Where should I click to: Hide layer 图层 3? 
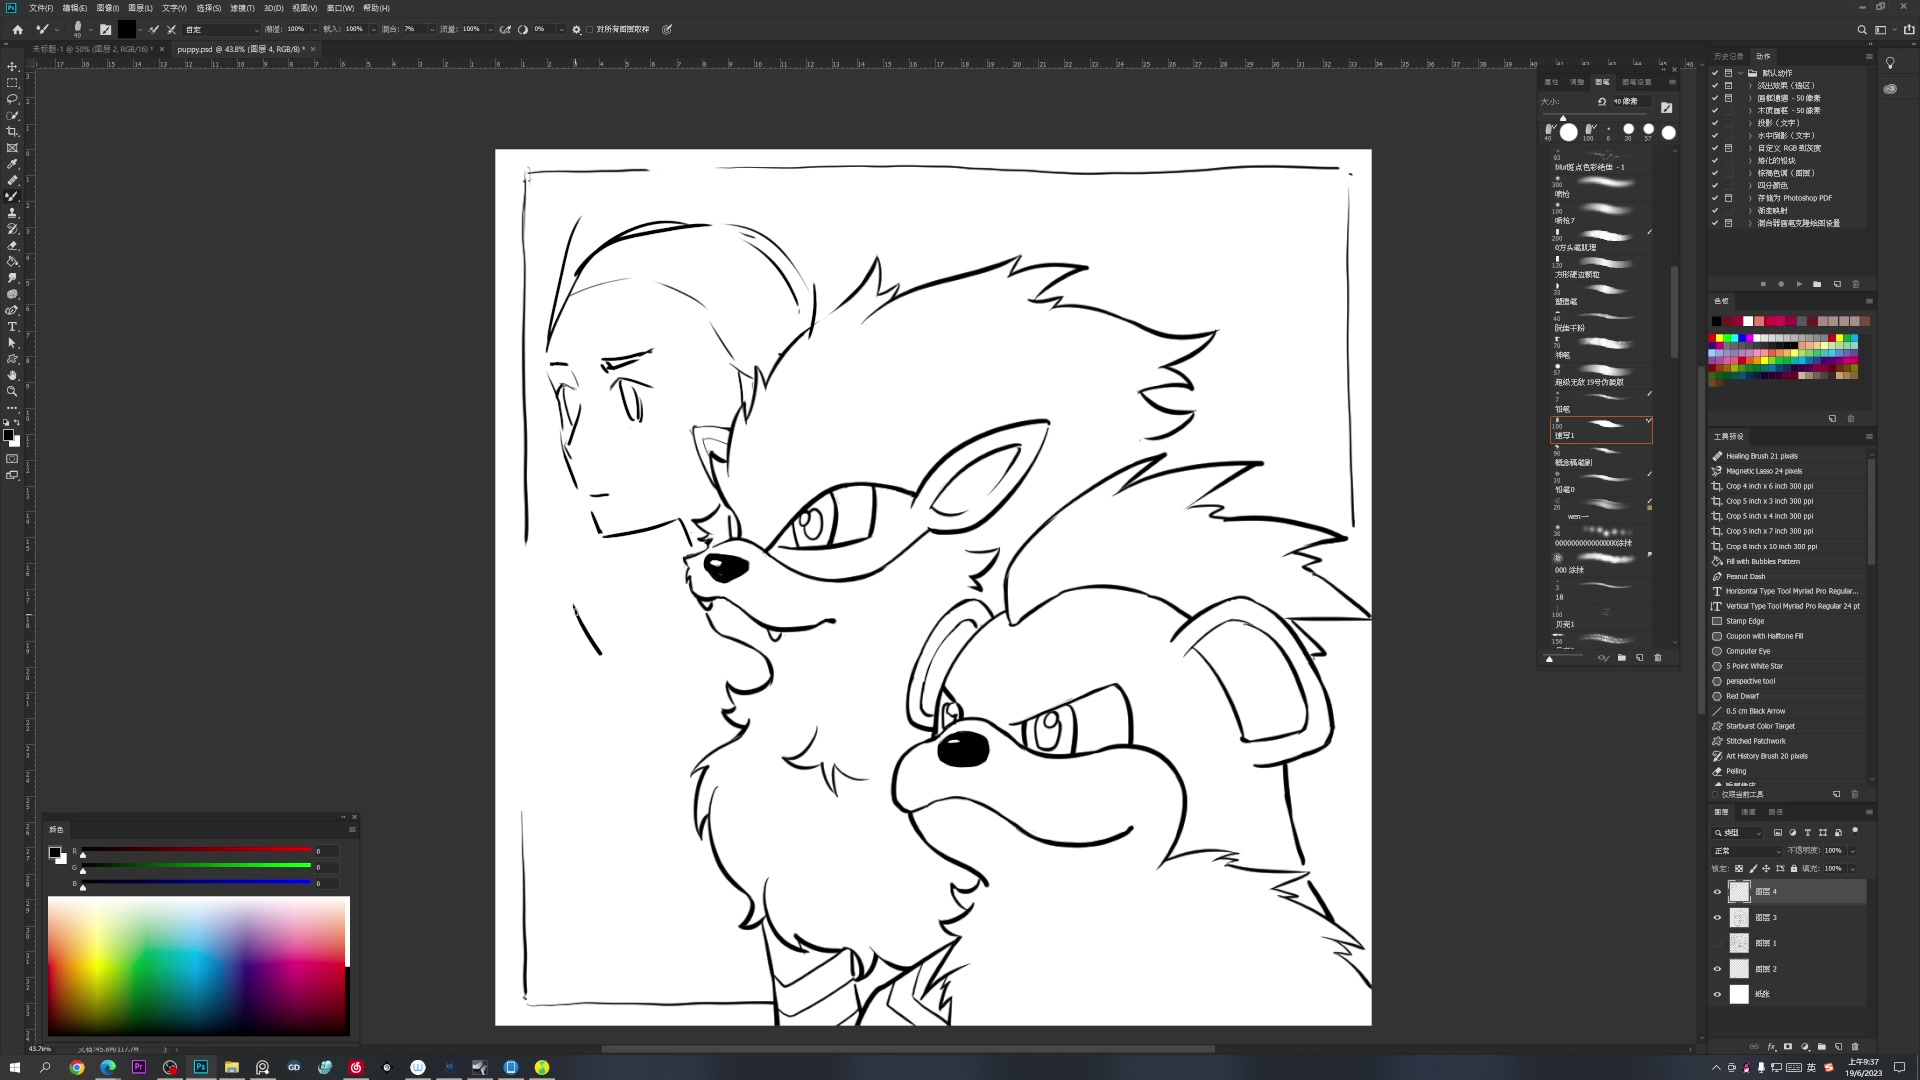coord(1718,918)
